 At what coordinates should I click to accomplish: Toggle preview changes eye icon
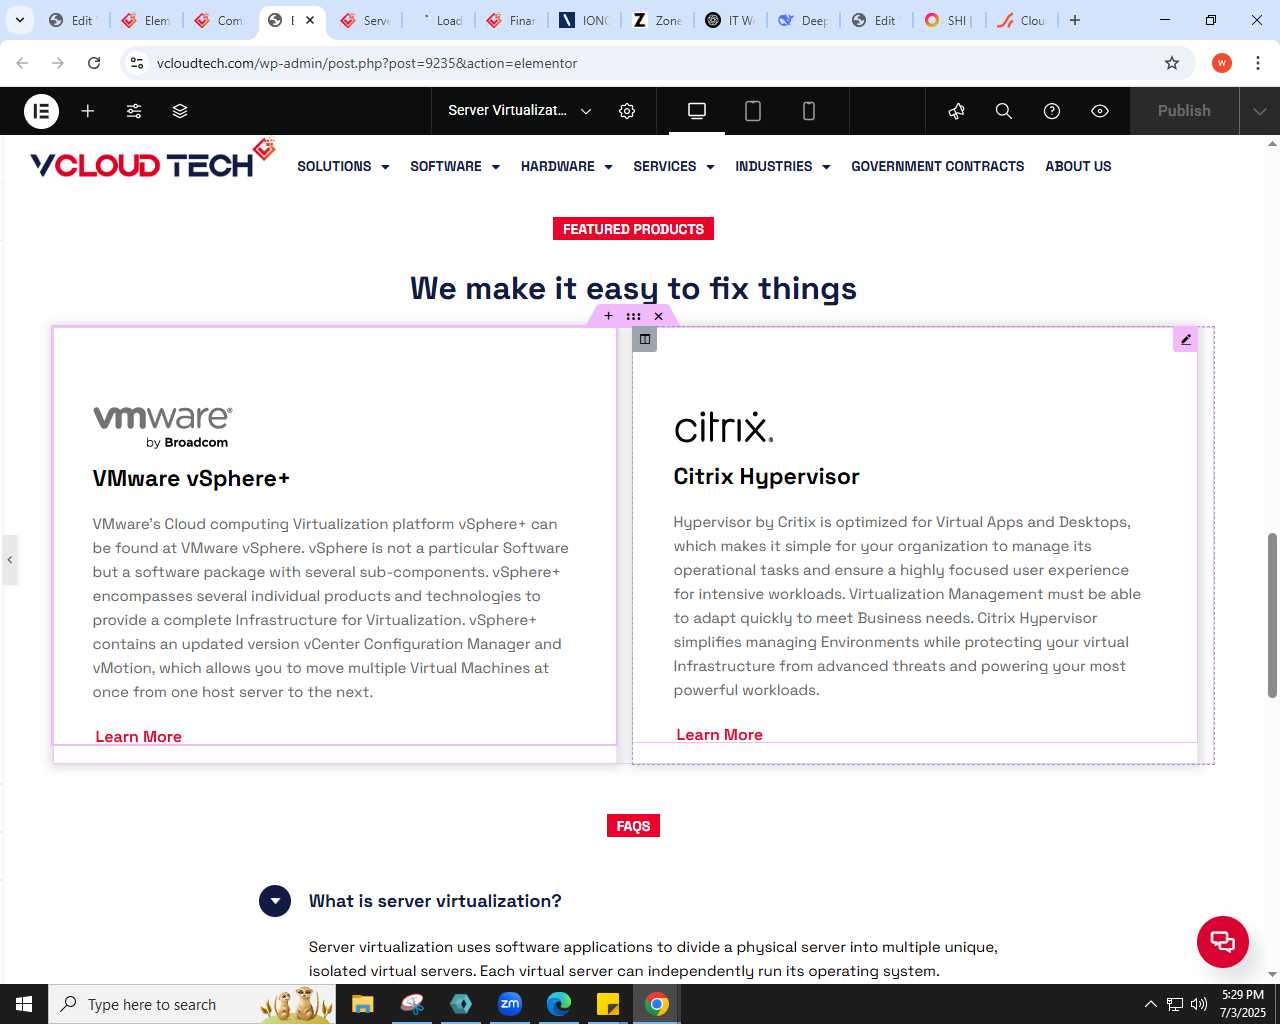tap(1100, 111)
